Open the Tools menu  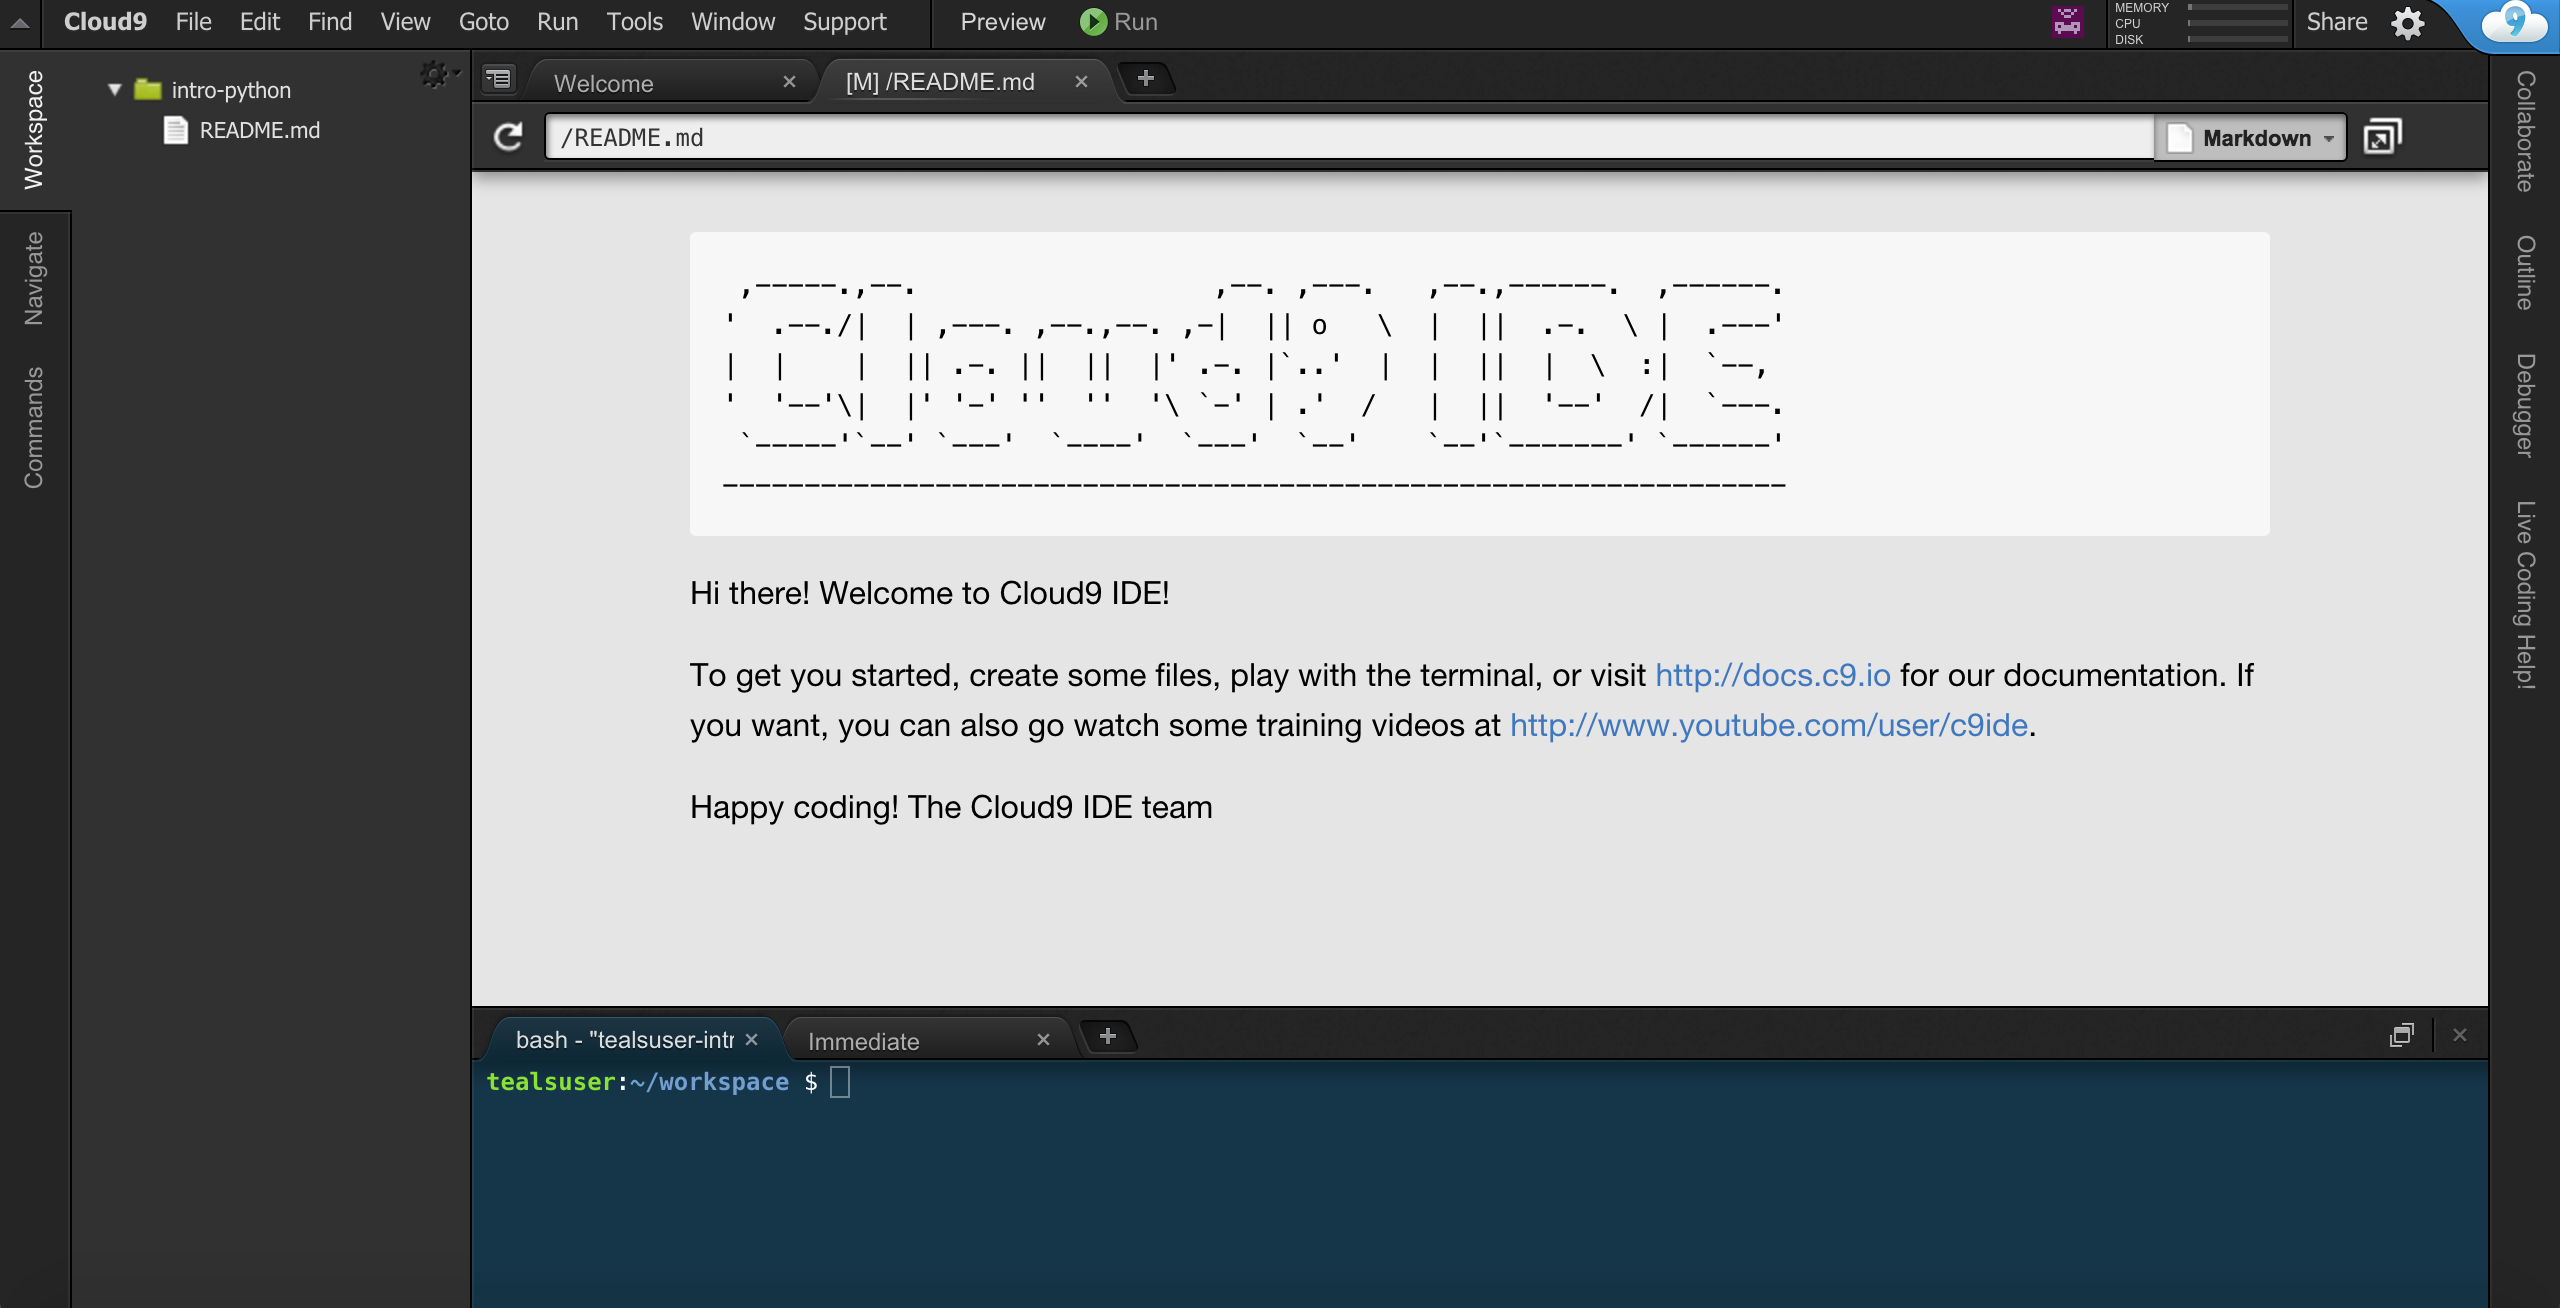pyautogui.click(x=632, y=22)
